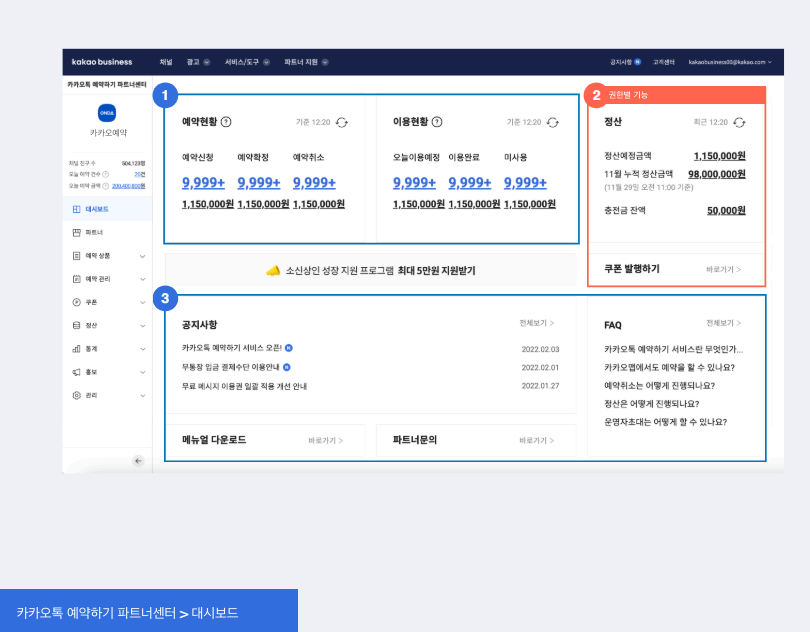This screenshot has width=810, height=632.
Task: Click the 카카오예약 ONDA profile logo
Action: point(107,113)
